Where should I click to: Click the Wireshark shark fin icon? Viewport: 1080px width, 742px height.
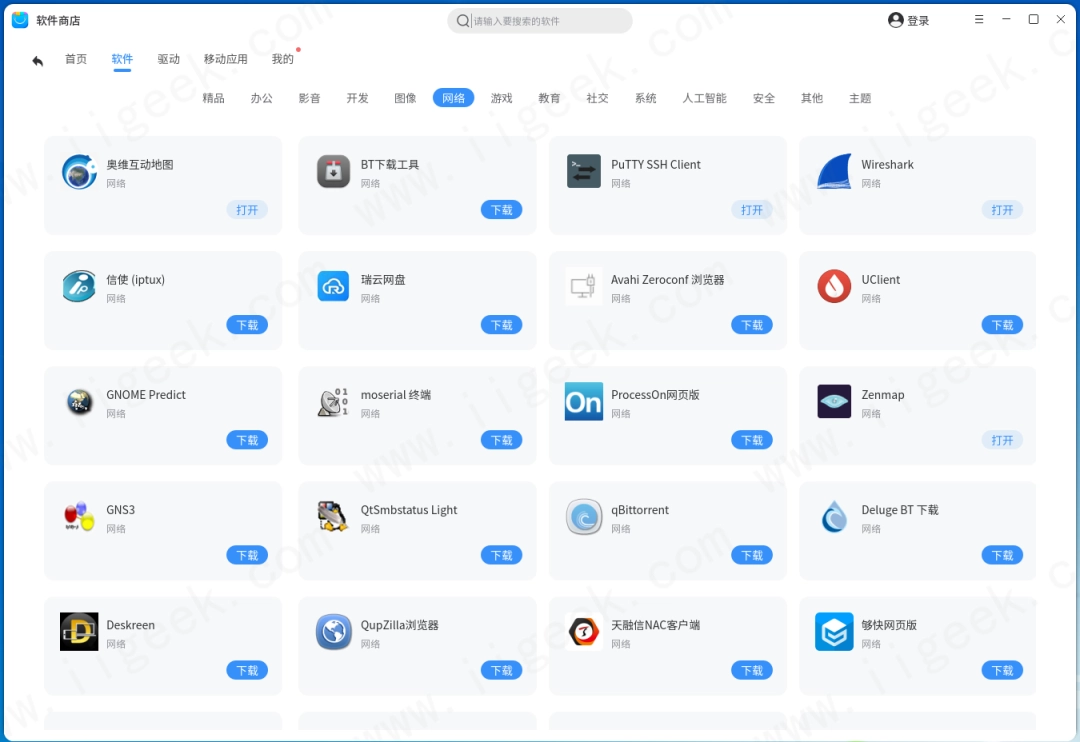833,172
